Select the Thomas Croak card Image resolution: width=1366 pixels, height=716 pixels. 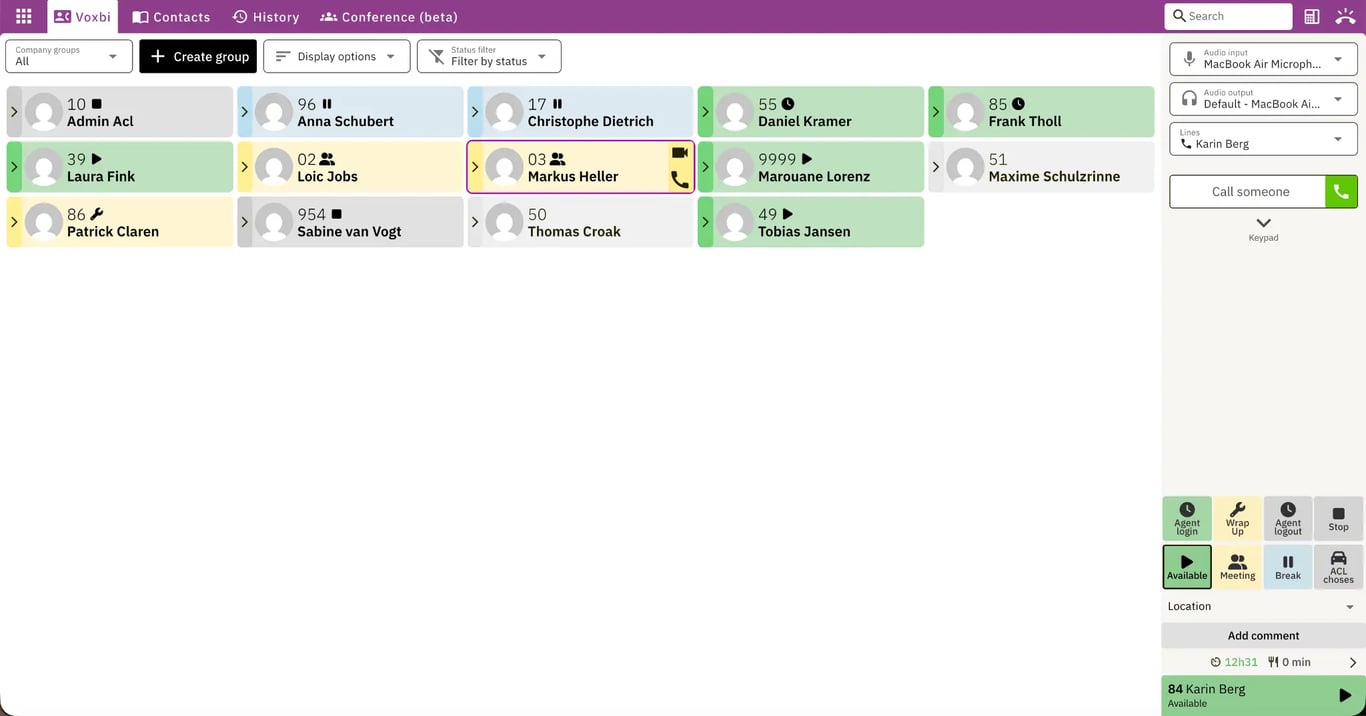580,222
